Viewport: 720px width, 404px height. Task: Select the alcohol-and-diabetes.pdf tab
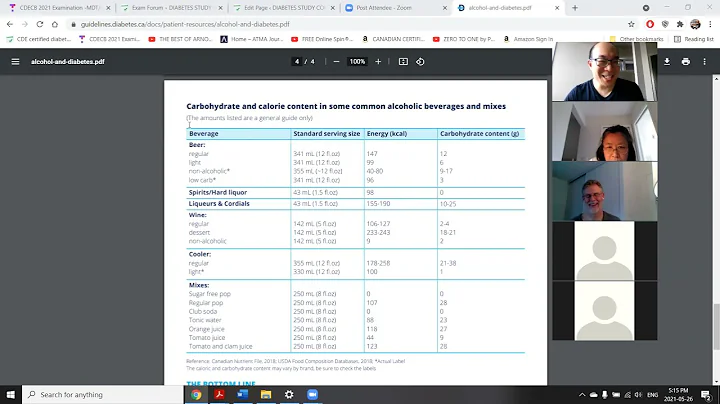(507, 8)
